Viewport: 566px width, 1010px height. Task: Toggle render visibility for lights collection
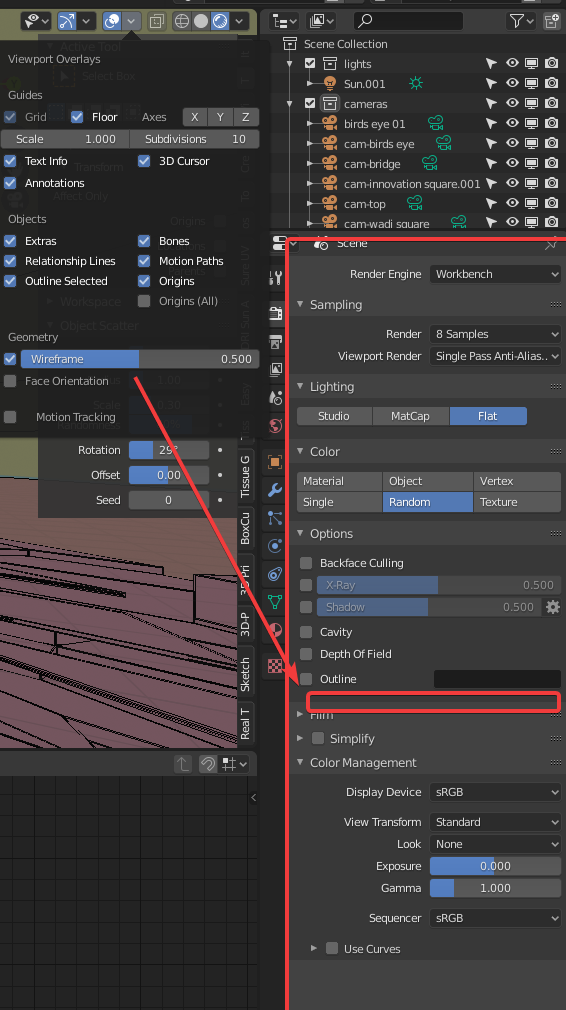[x=551, y=64]
